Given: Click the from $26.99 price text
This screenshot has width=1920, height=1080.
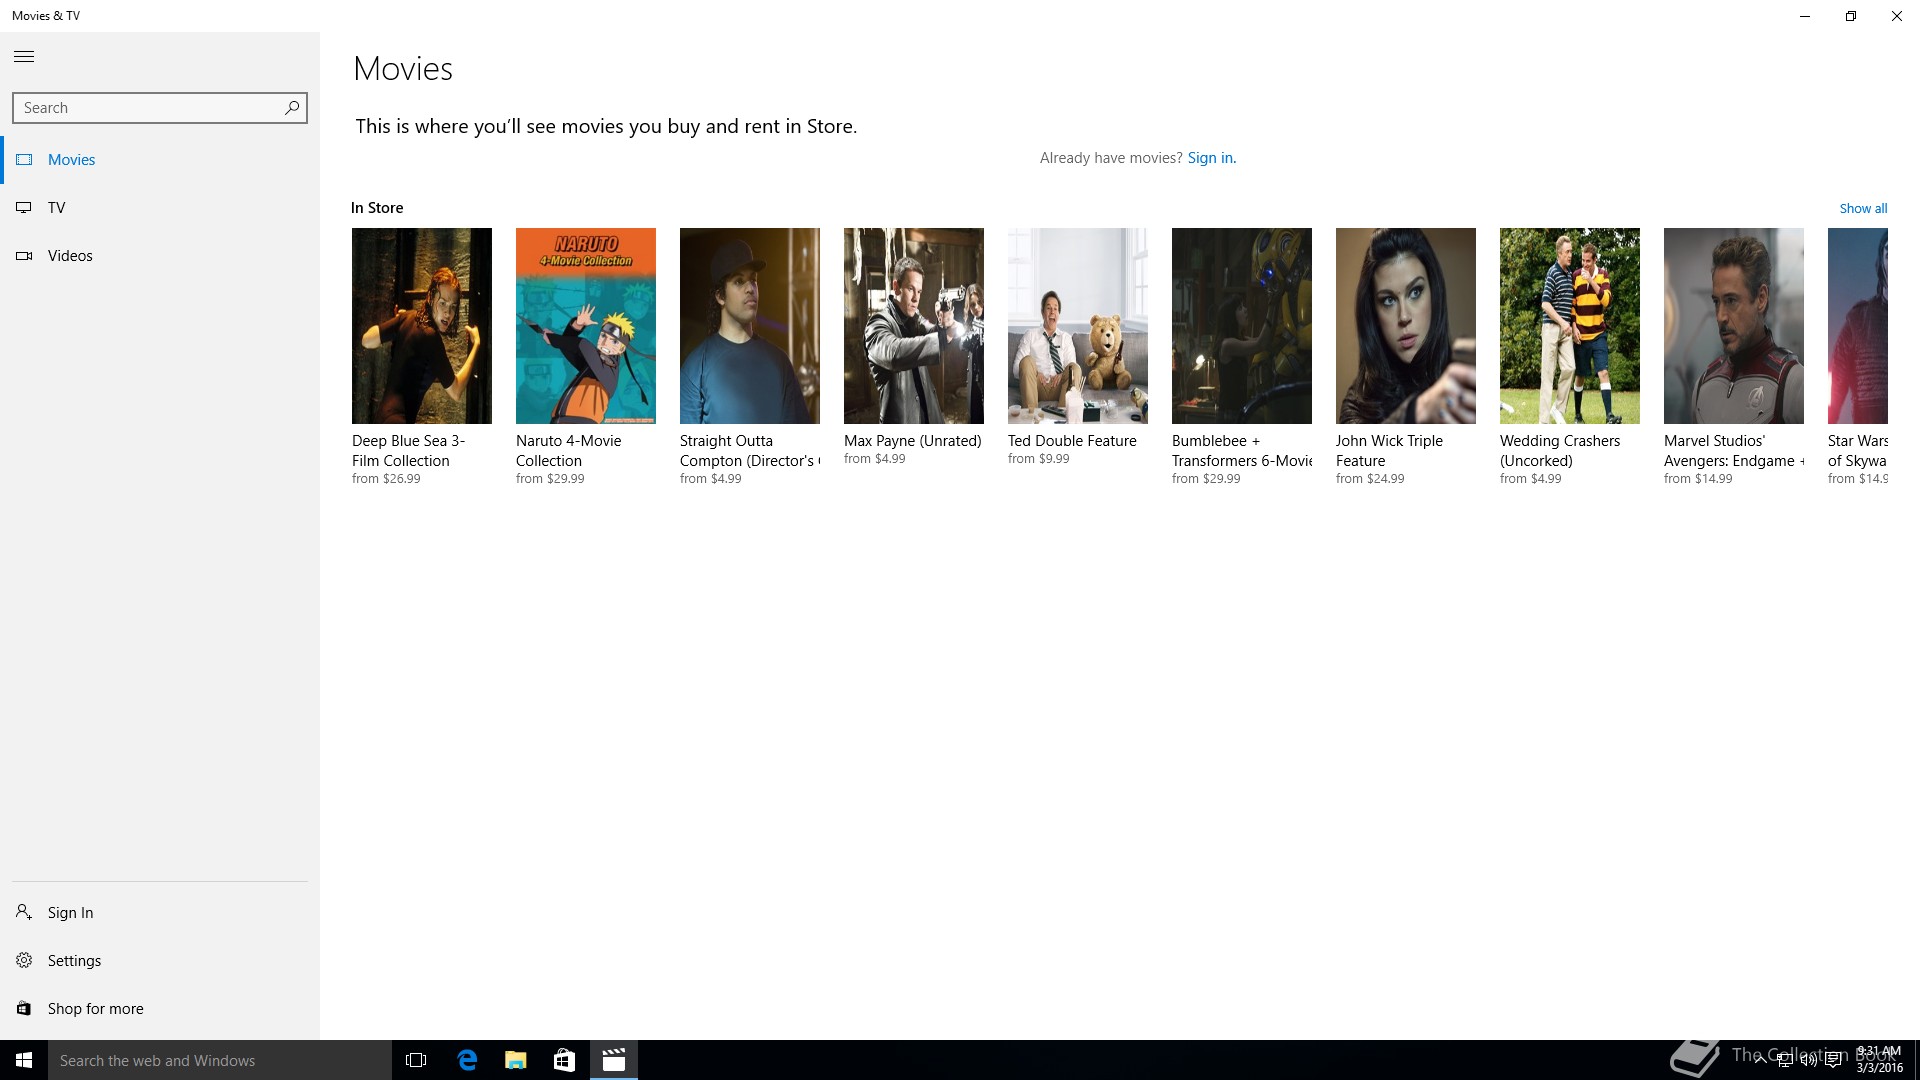Looking at the screenshot, I should tap(386, 479).
